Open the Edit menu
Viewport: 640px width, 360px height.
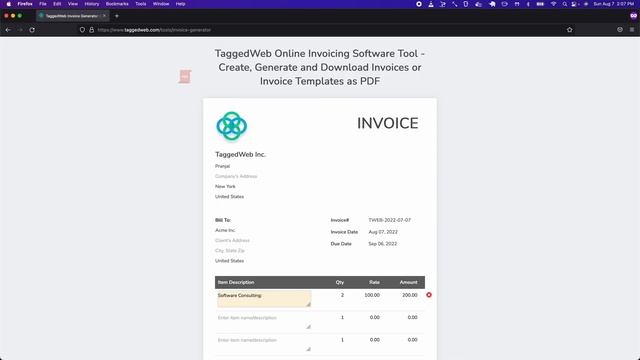[x=57, y=4]
